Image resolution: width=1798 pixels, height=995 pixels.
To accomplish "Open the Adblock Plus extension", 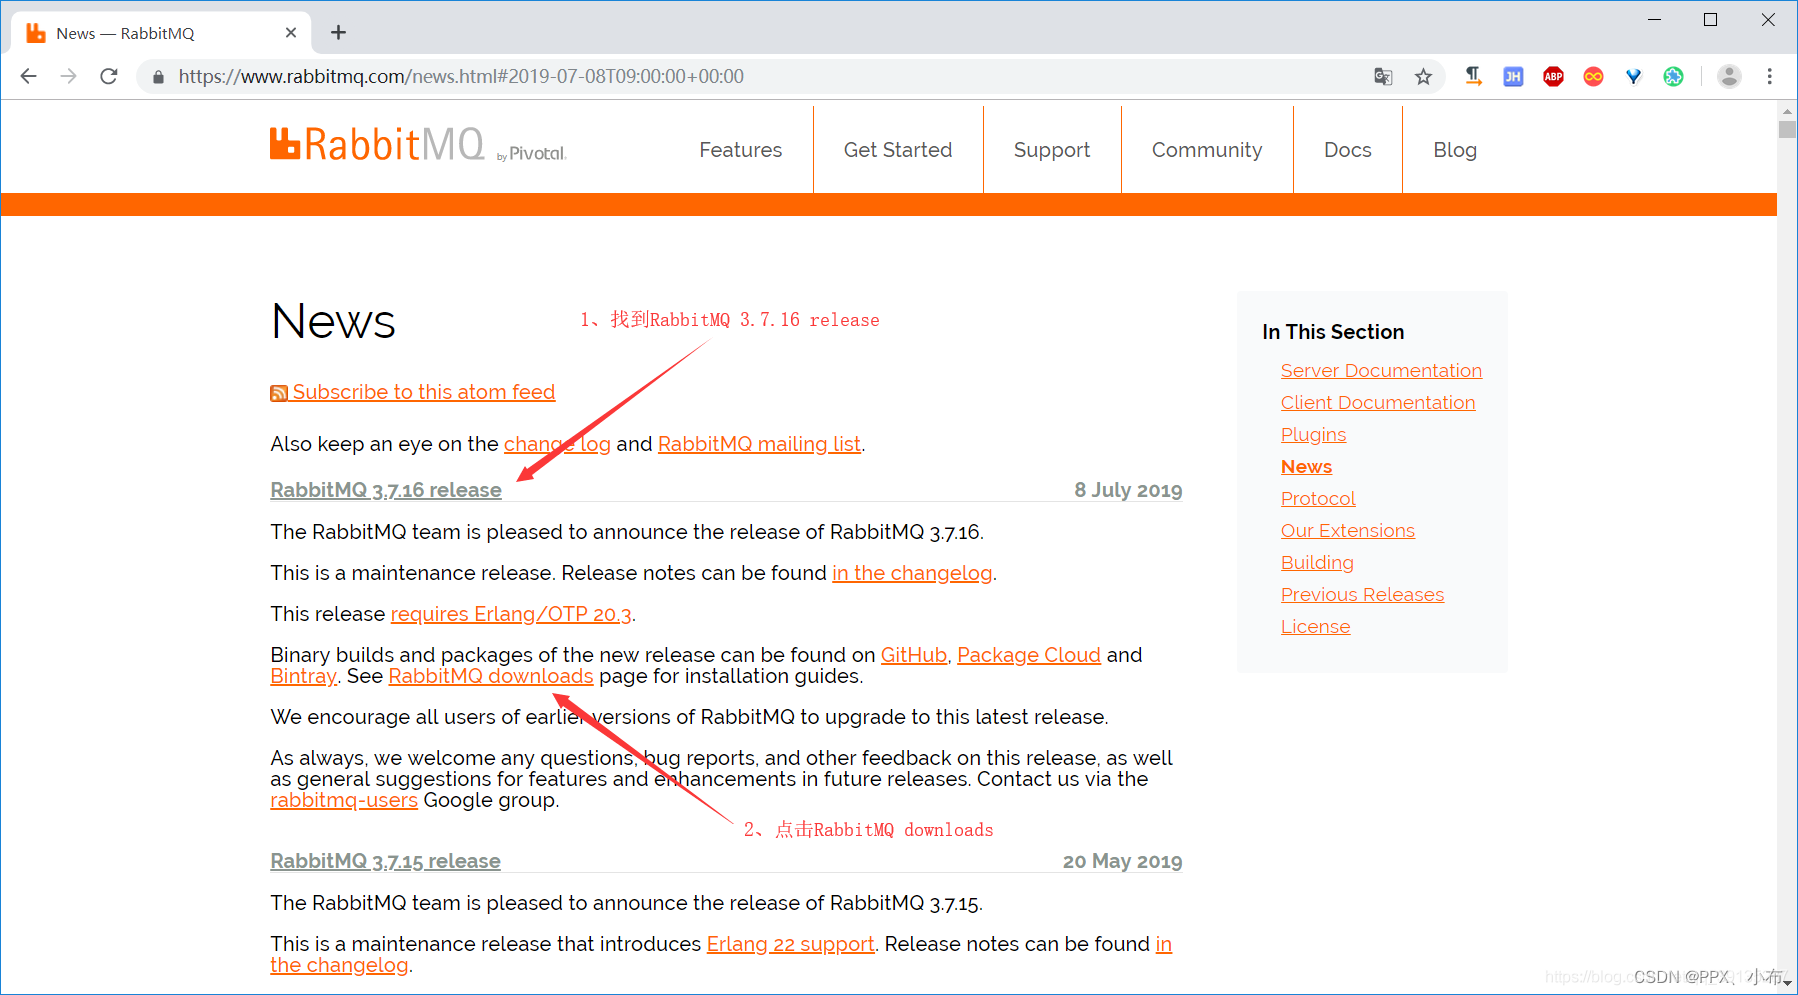I will tap(1553, 76).
